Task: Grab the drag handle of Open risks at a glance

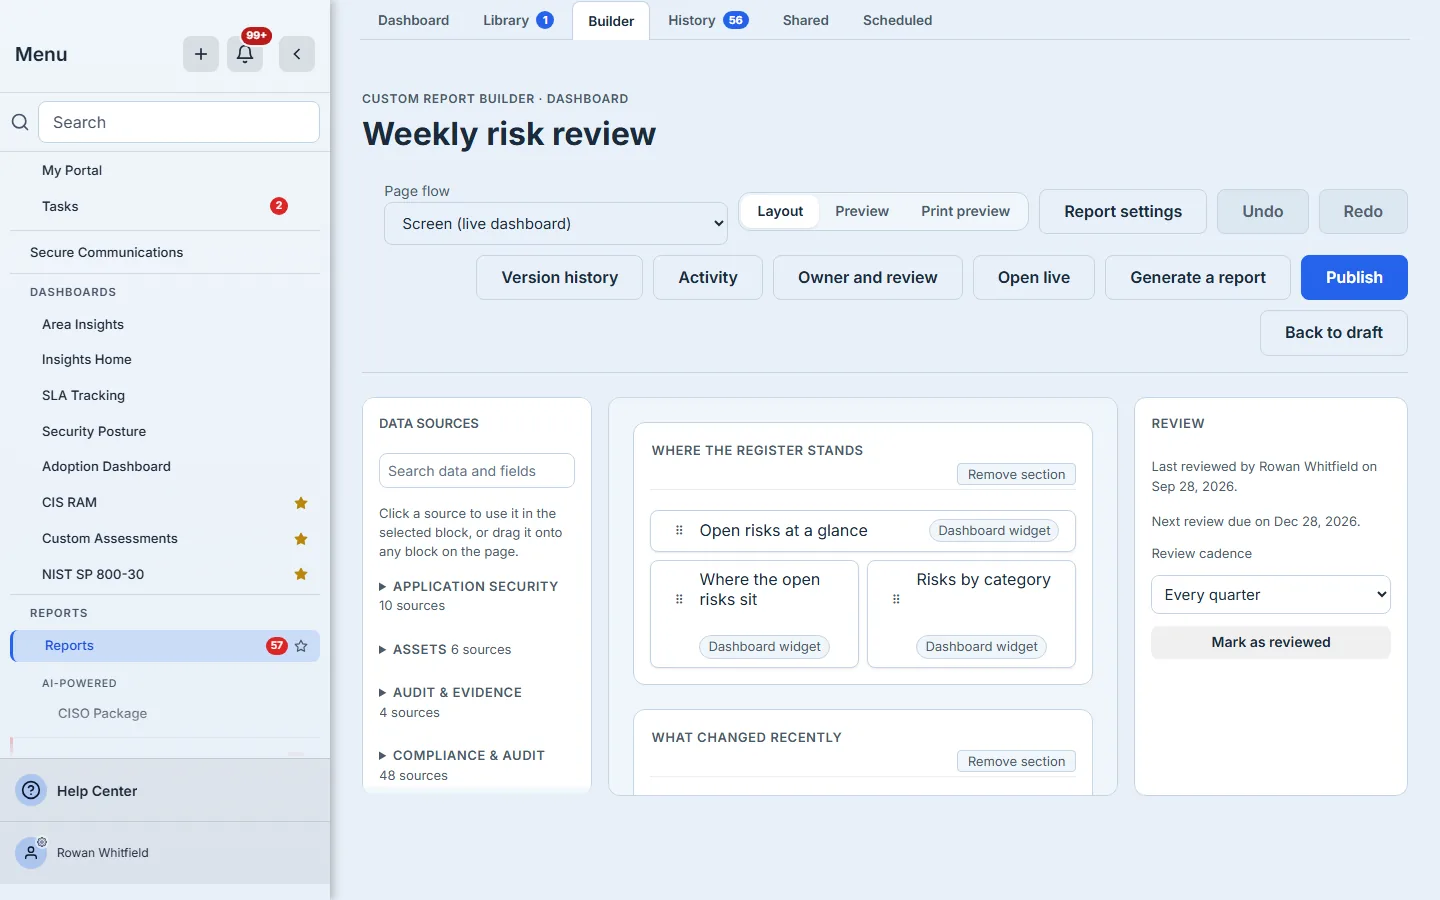Action: tap(679, 531)
